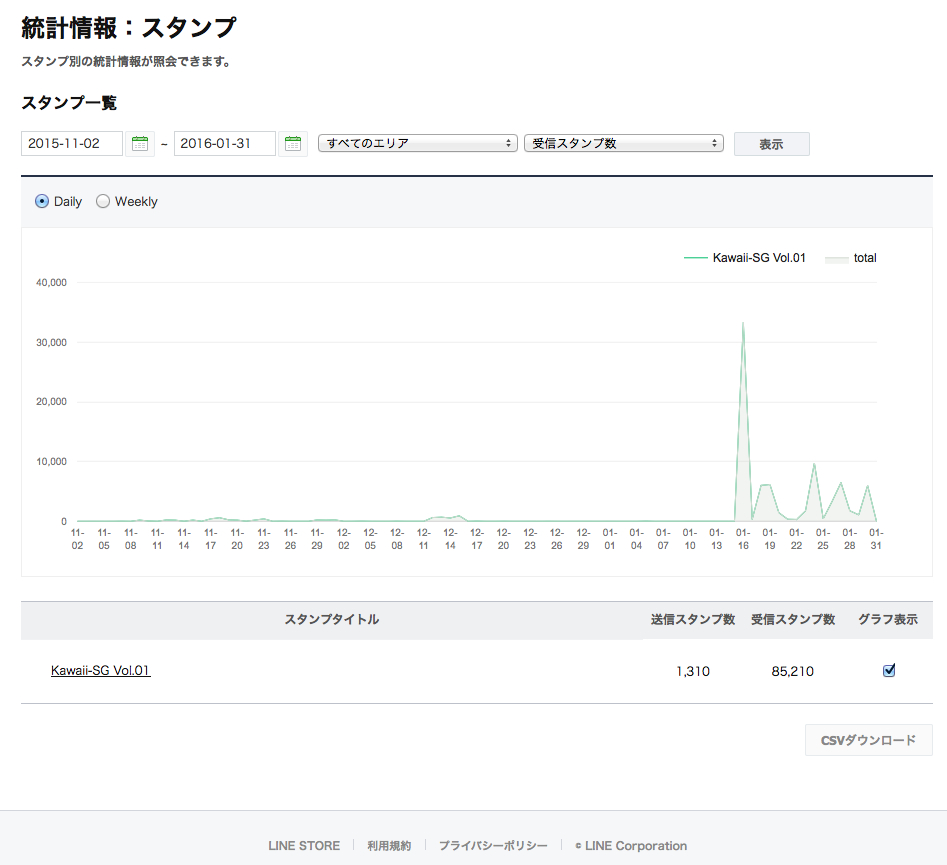Click the sent count value 1,310
This screenshot has height=865, width=947.
point(693,671)
